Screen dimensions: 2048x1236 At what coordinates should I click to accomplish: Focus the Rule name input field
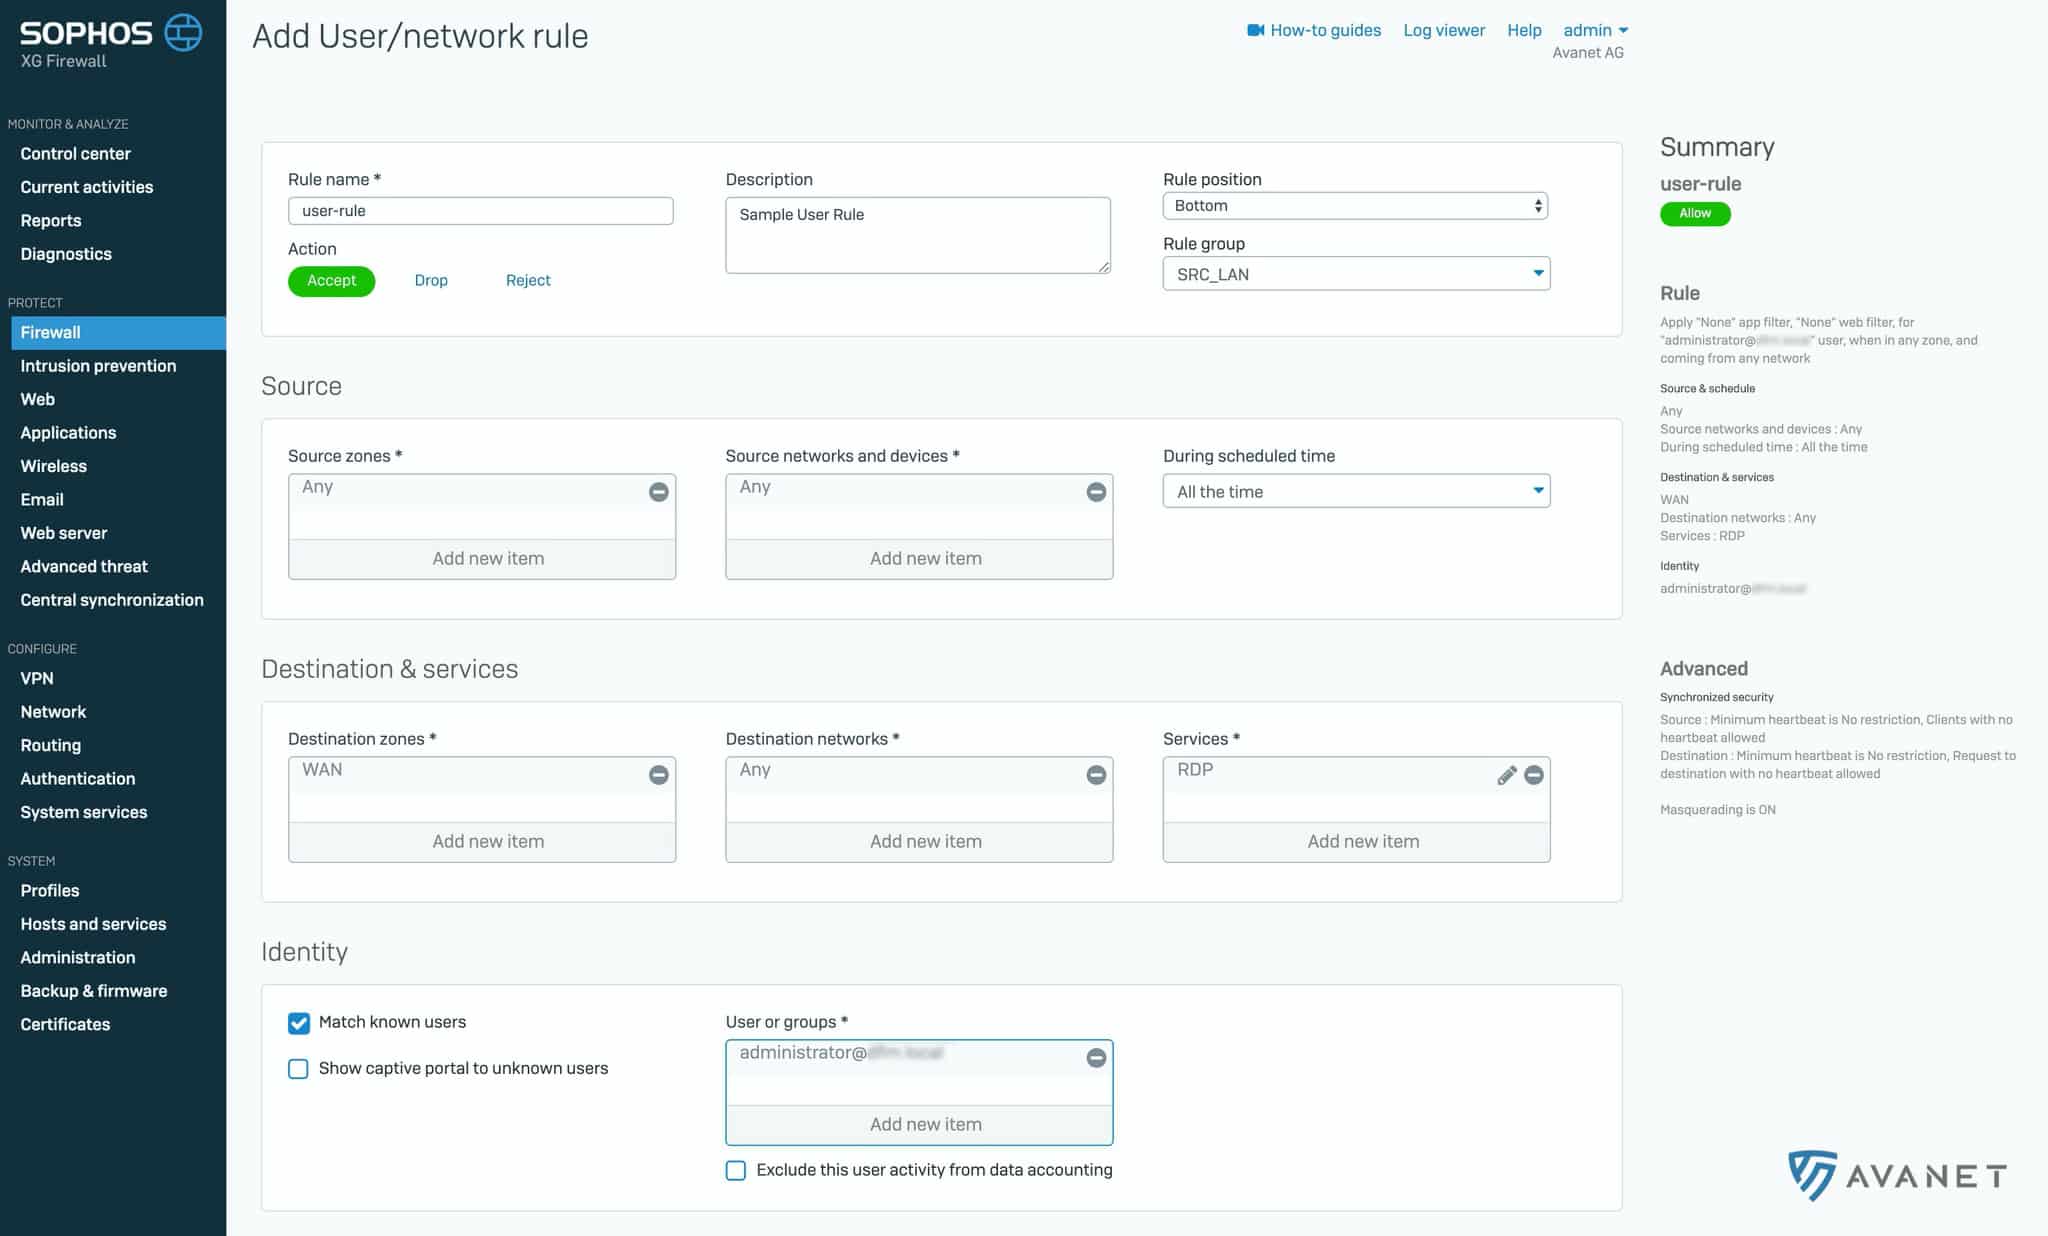pos(480,211)
